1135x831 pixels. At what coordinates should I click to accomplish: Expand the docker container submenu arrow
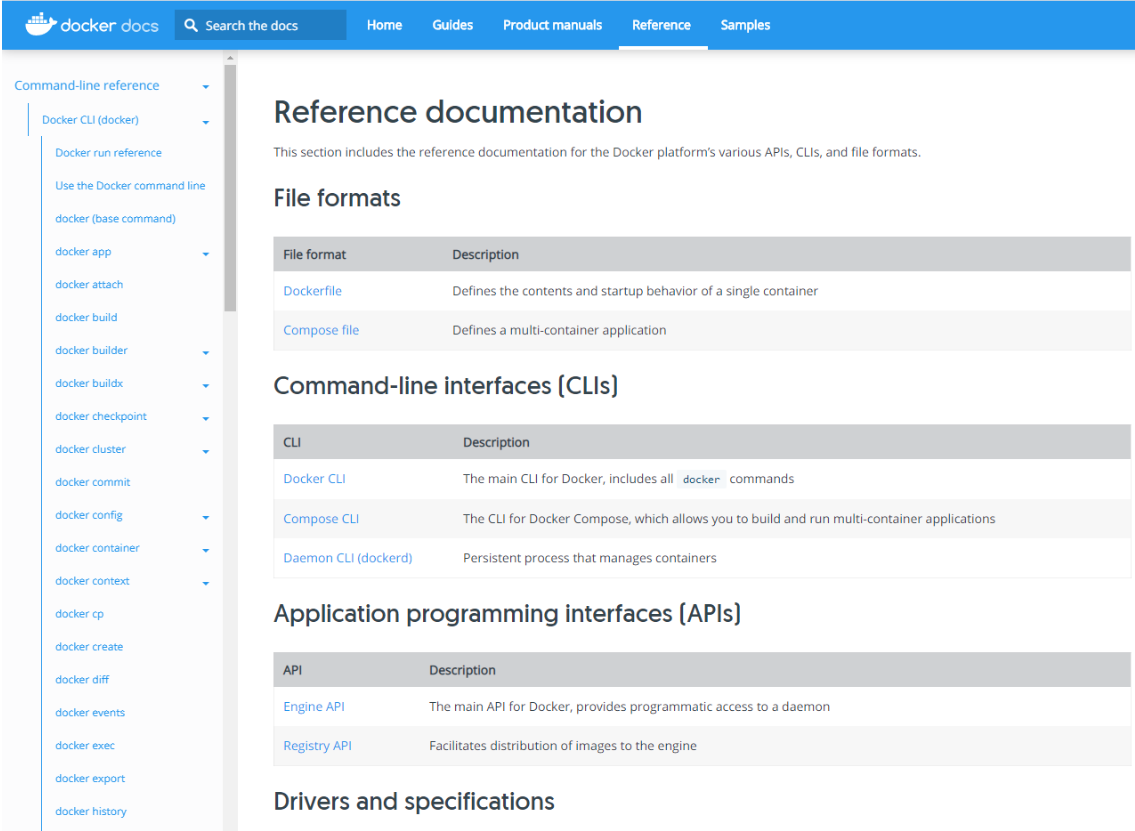click(206, 550)
